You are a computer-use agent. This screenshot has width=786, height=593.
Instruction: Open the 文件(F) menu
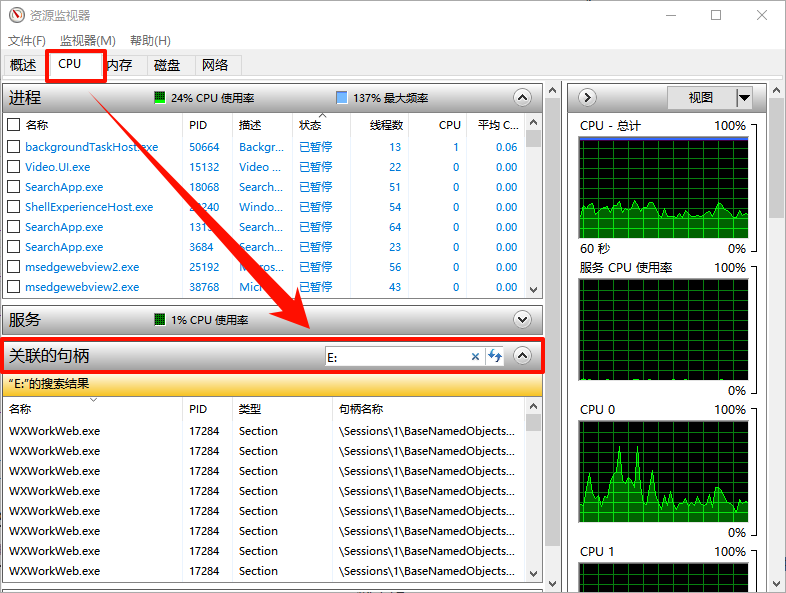[27, 41]
